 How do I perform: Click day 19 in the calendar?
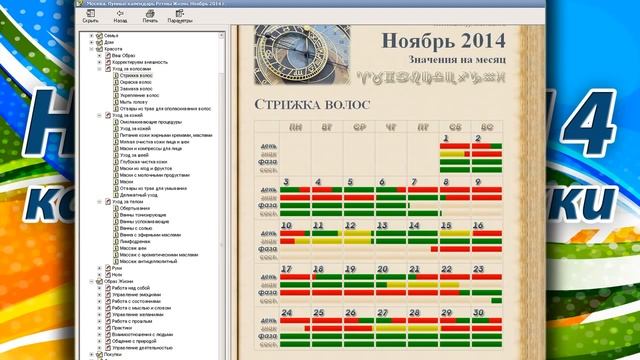pos(350,269)
